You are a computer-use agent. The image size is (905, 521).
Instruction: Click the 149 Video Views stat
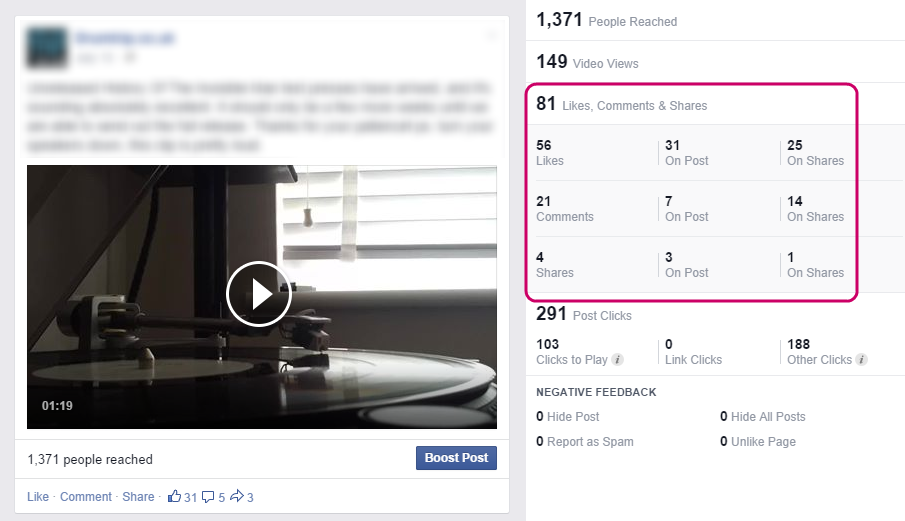587,62
